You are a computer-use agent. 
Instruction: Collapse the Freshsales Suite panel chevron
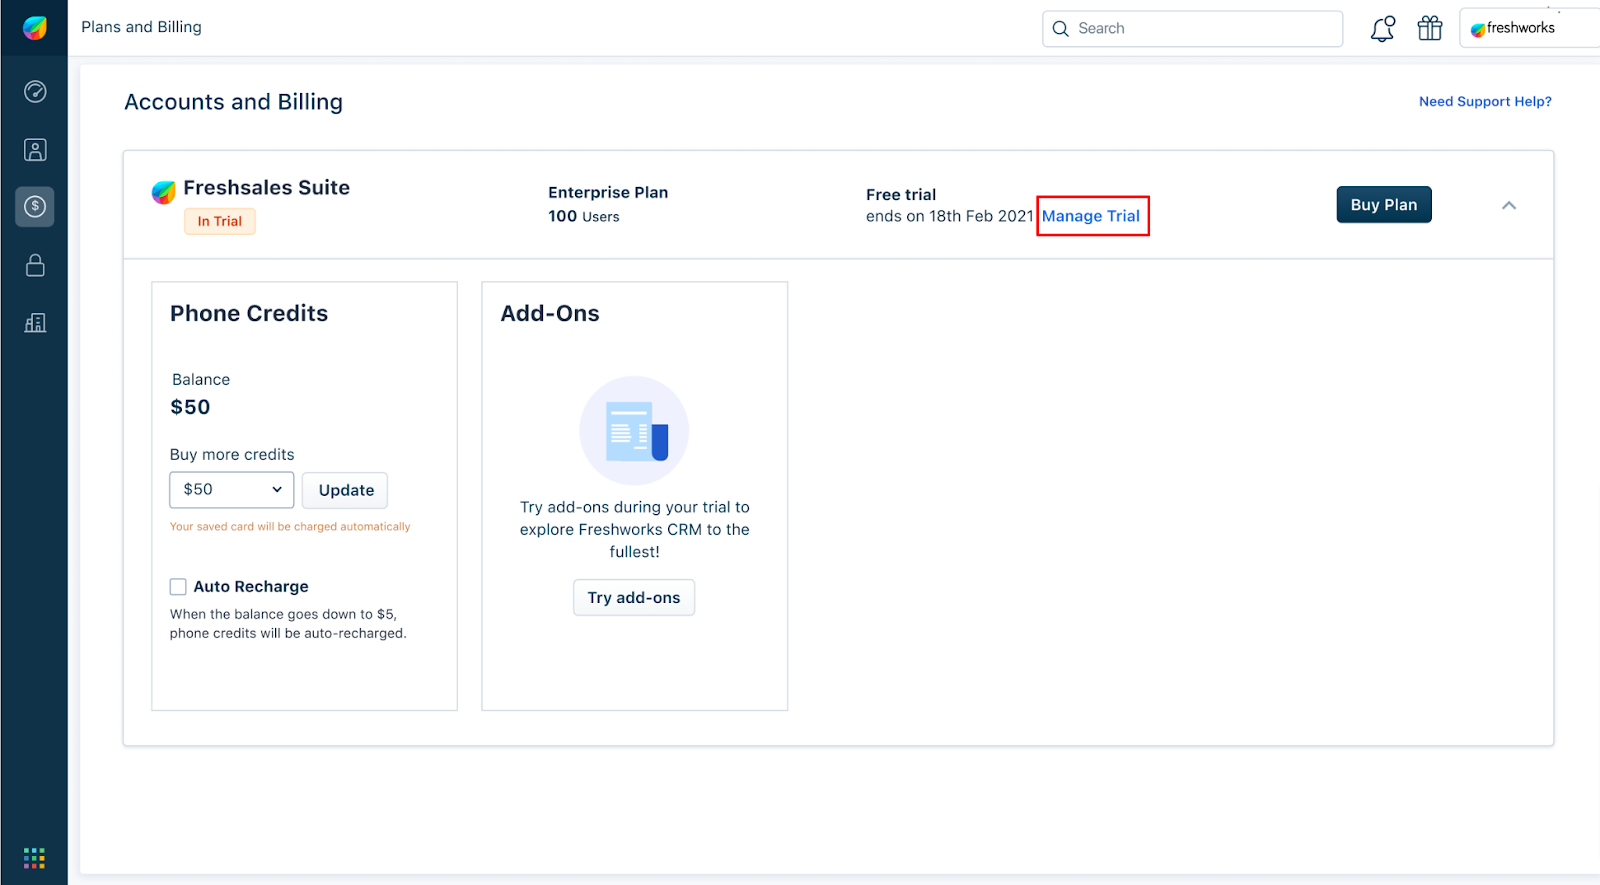pyautogui.click(x=1509, y=205)
